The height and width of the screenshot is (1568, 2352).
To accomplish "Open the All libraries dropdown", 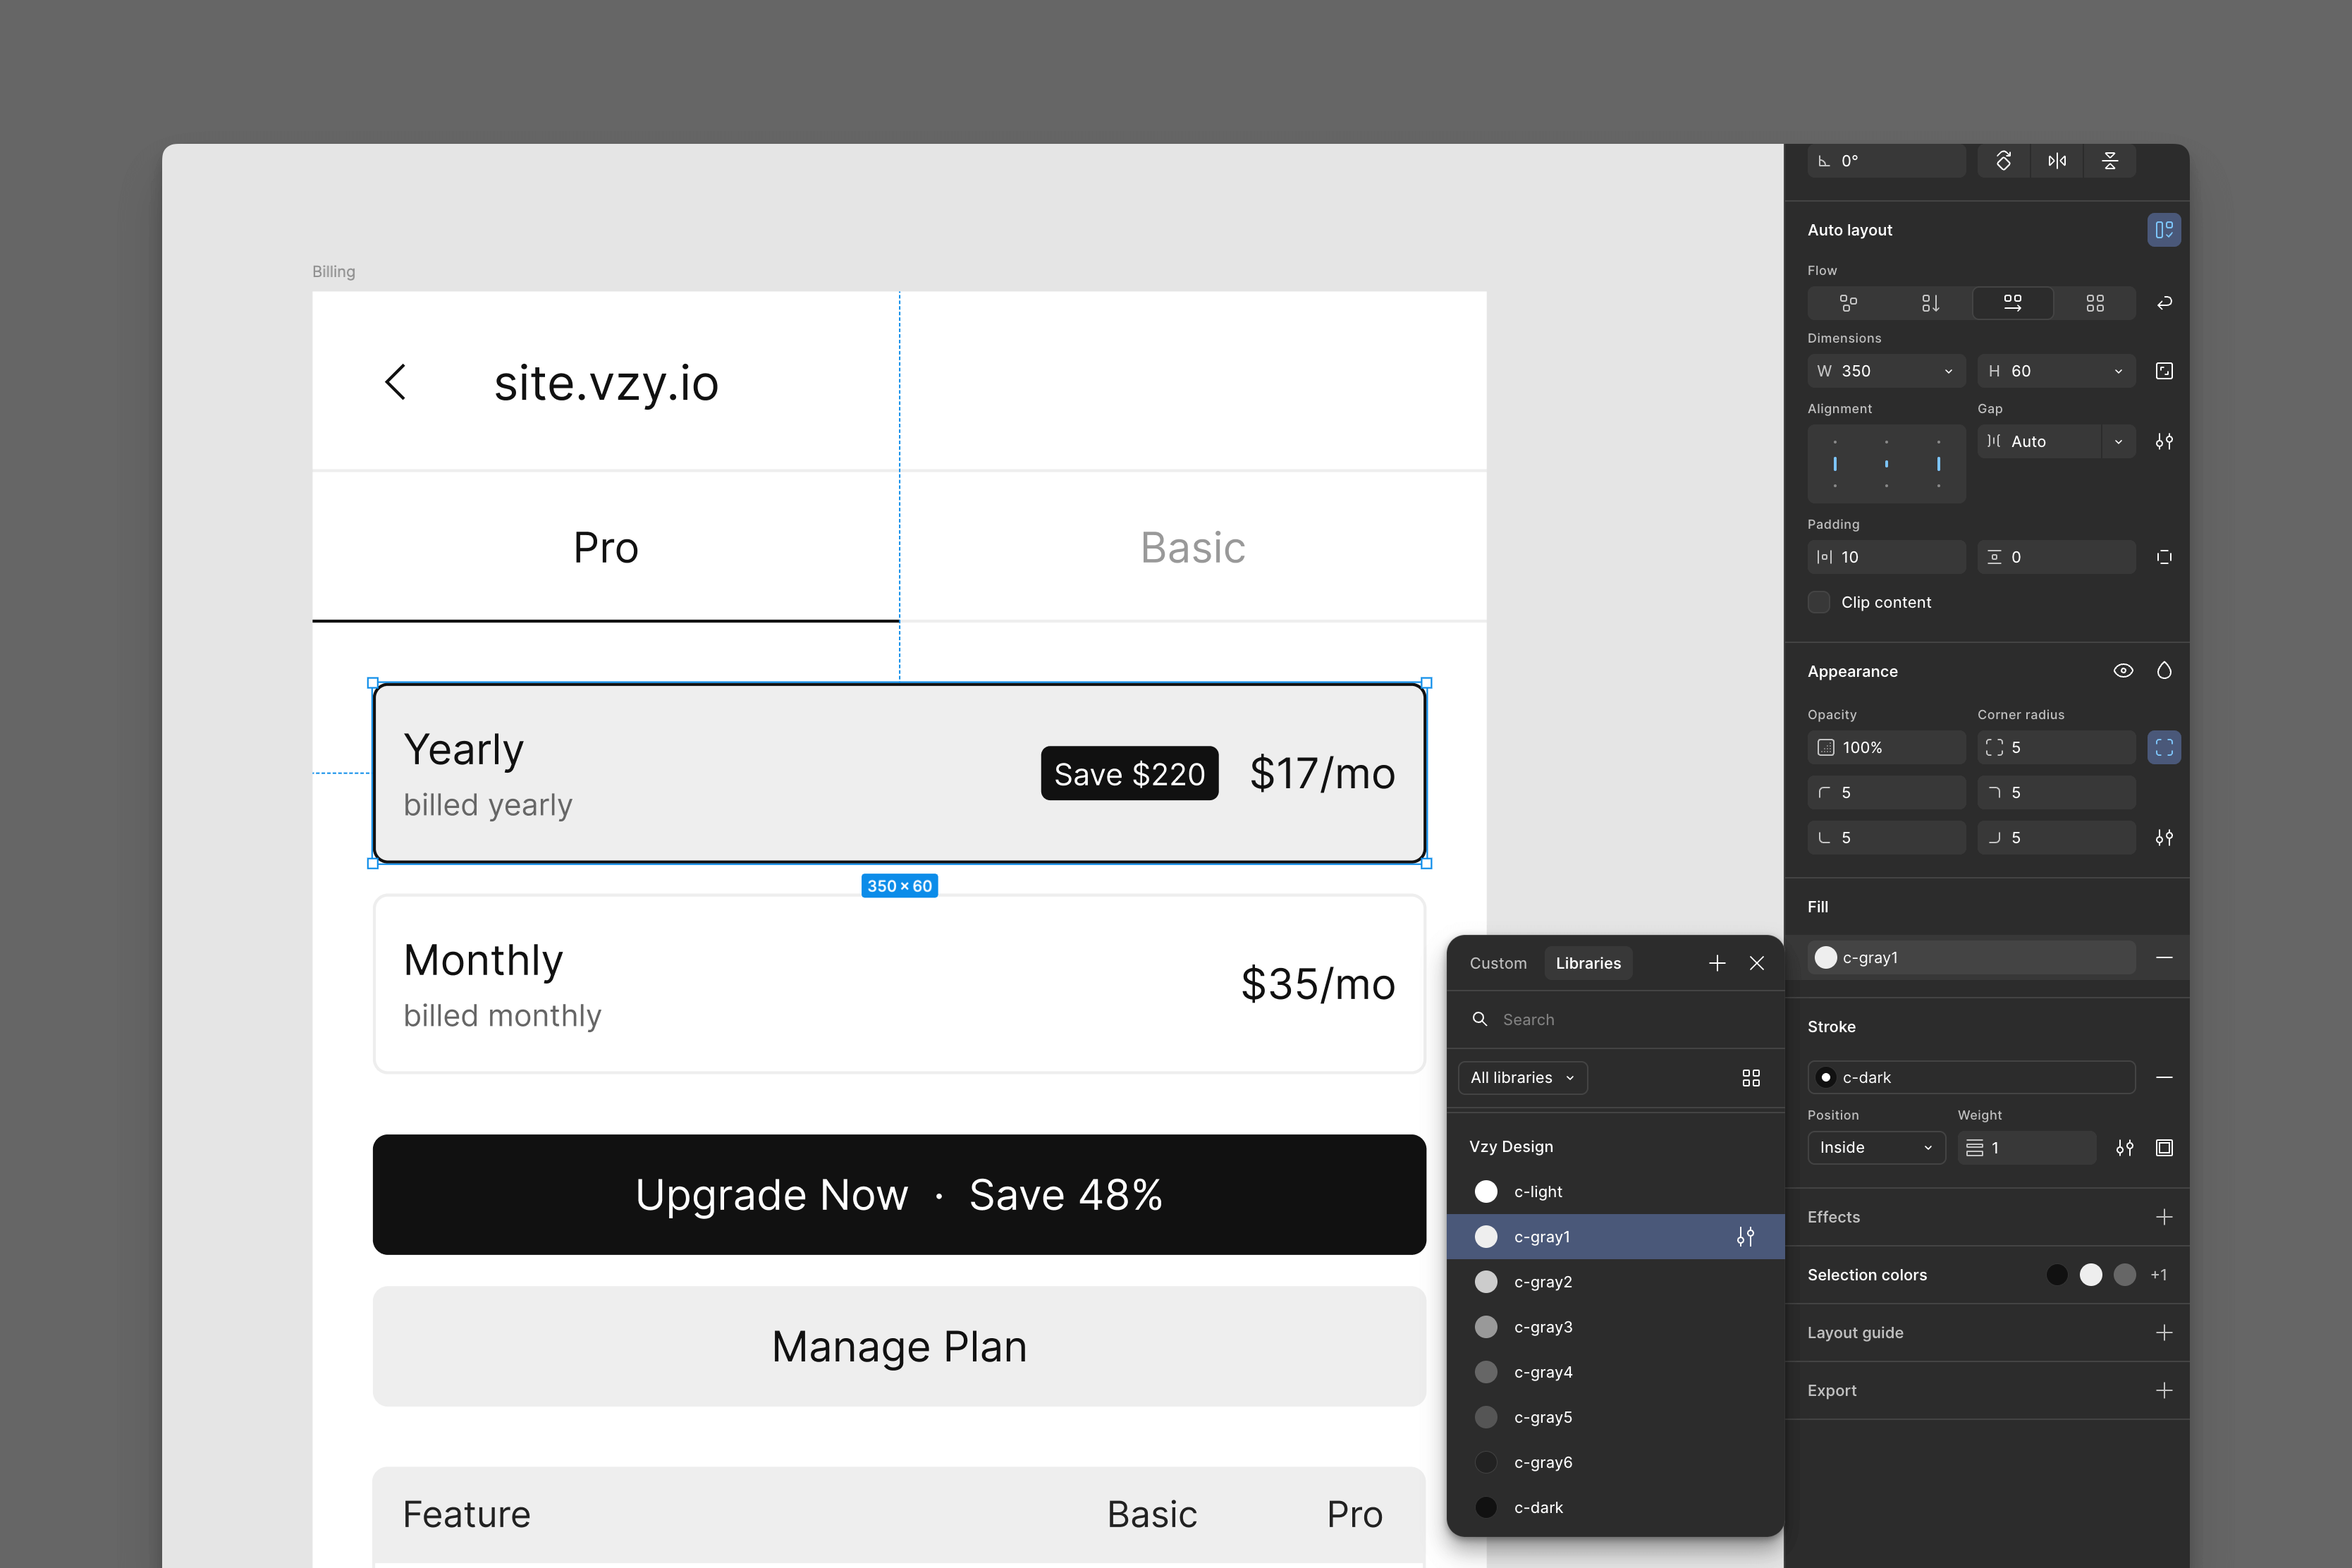I will pyautogui.click(x=1522, y=1078).
